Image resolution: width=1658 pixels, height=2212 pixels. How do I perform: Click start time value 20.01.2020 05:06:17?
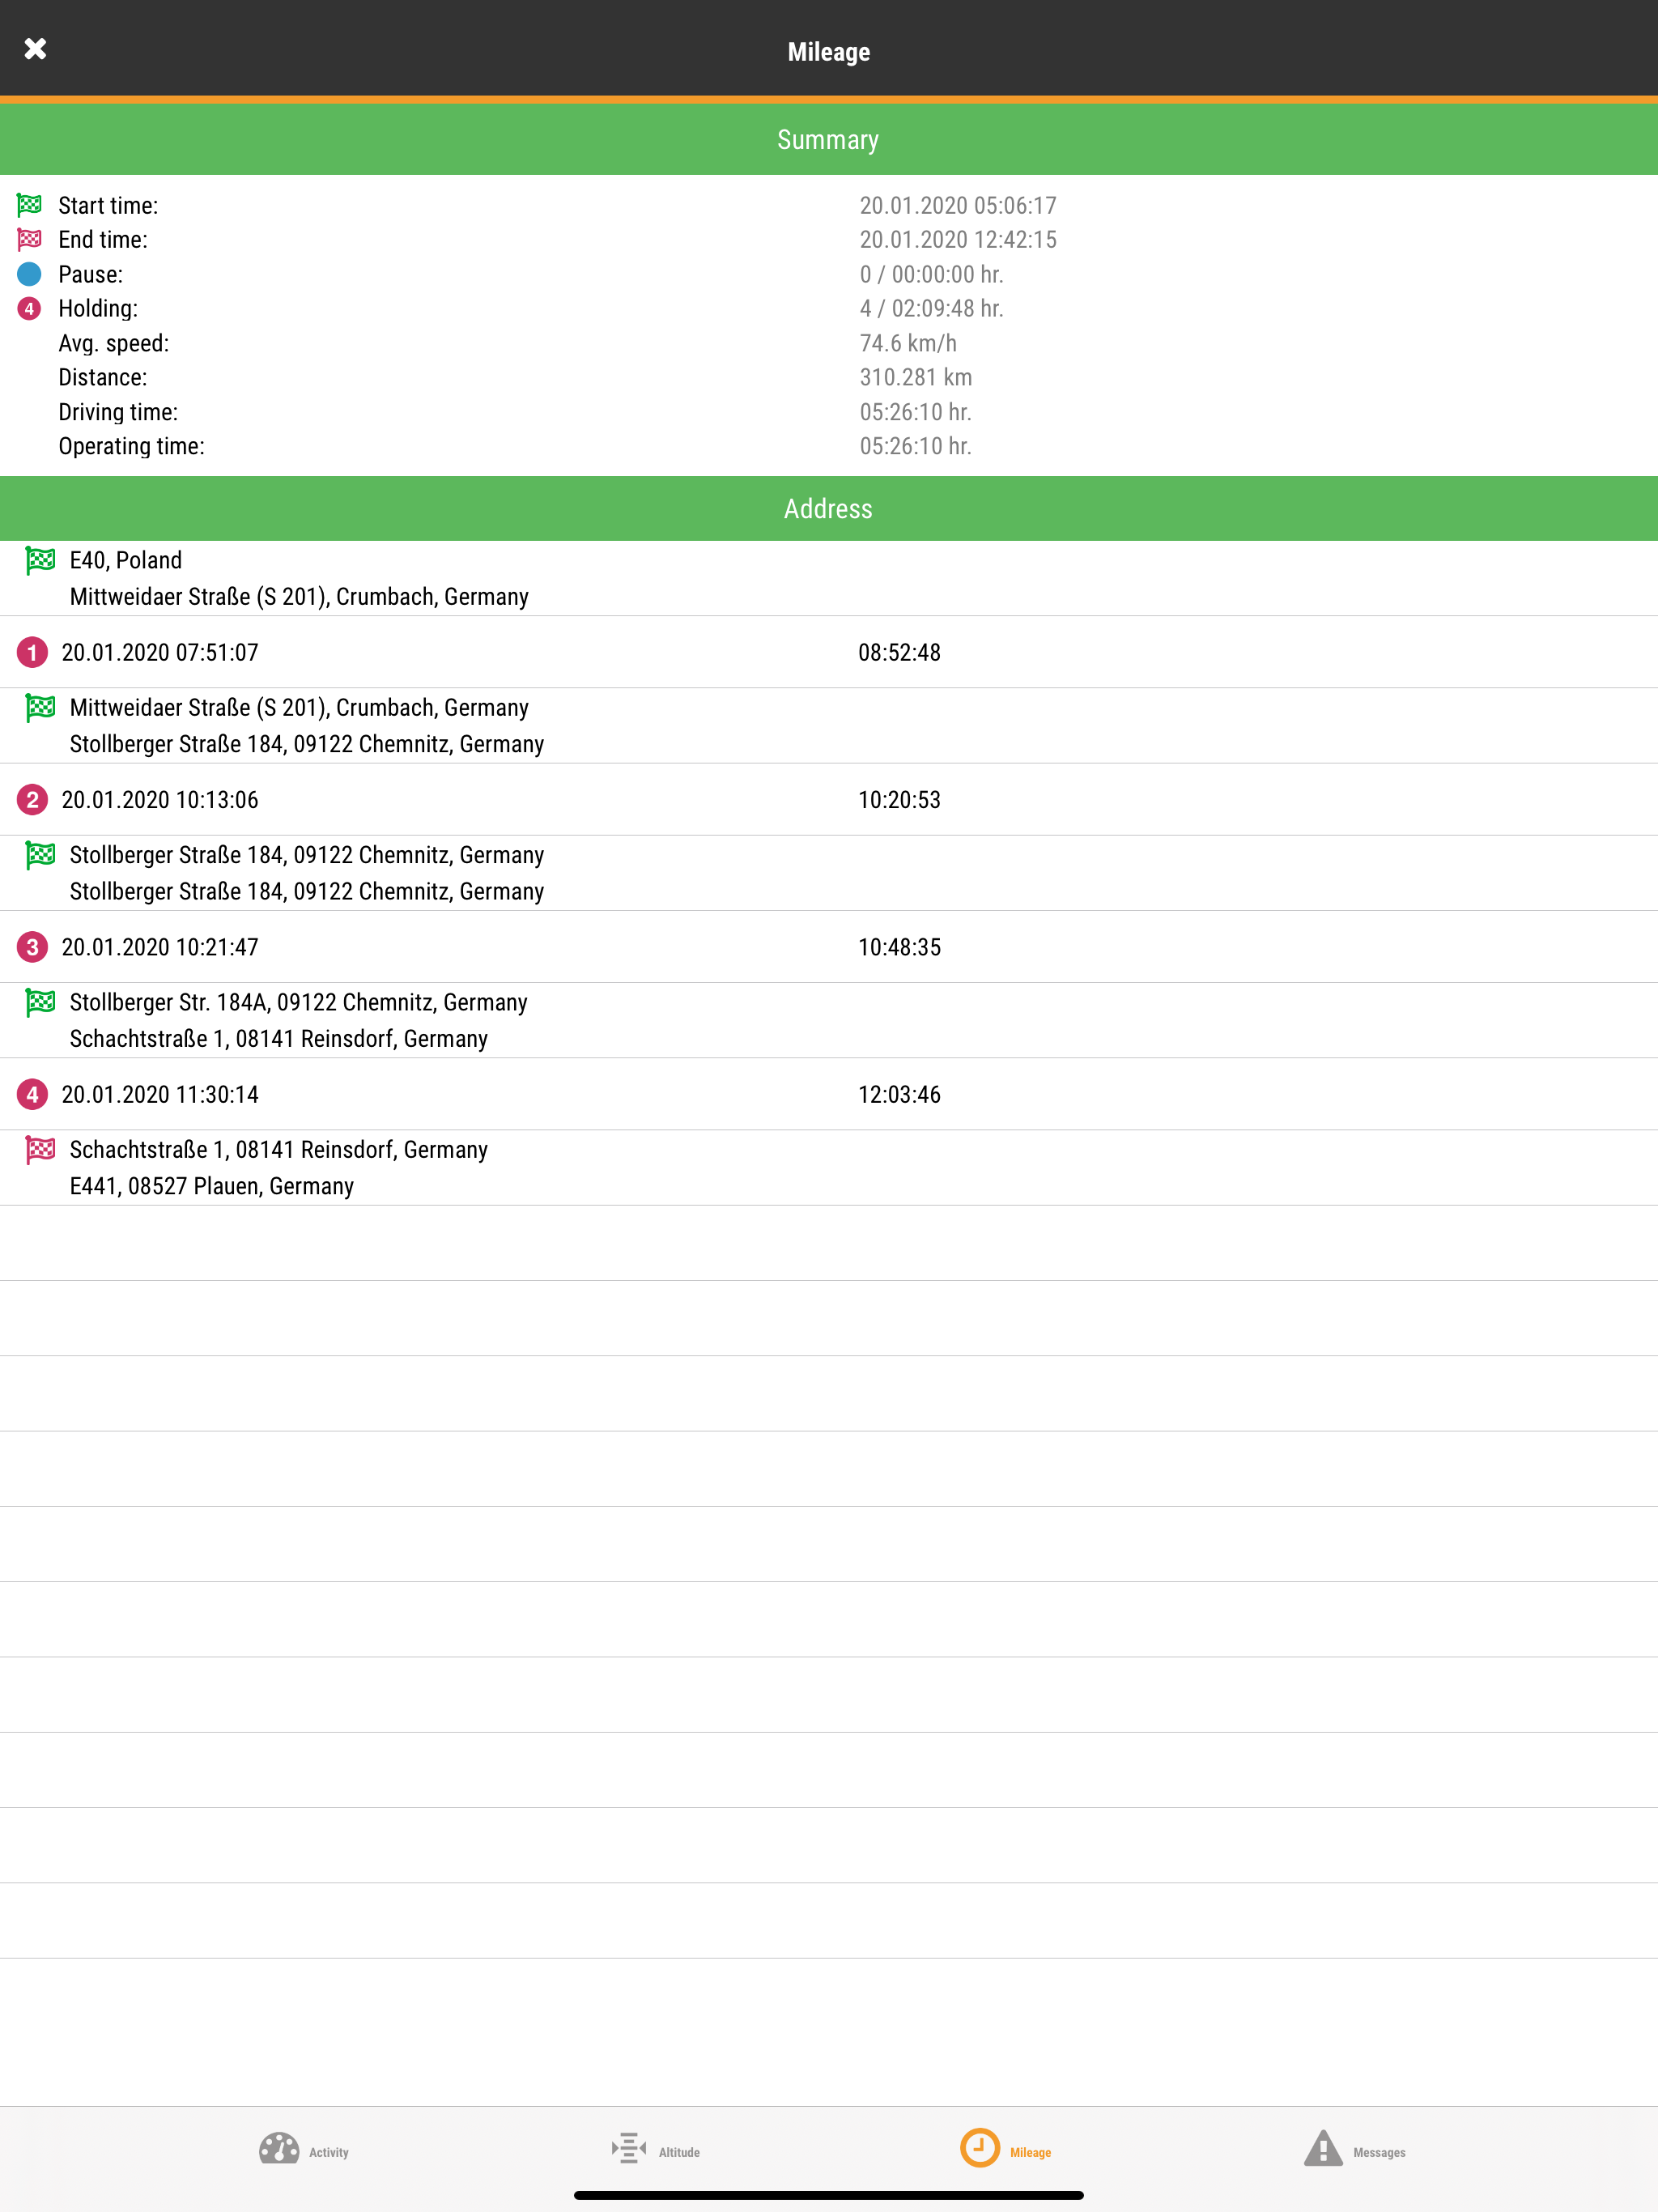point(958,206)
